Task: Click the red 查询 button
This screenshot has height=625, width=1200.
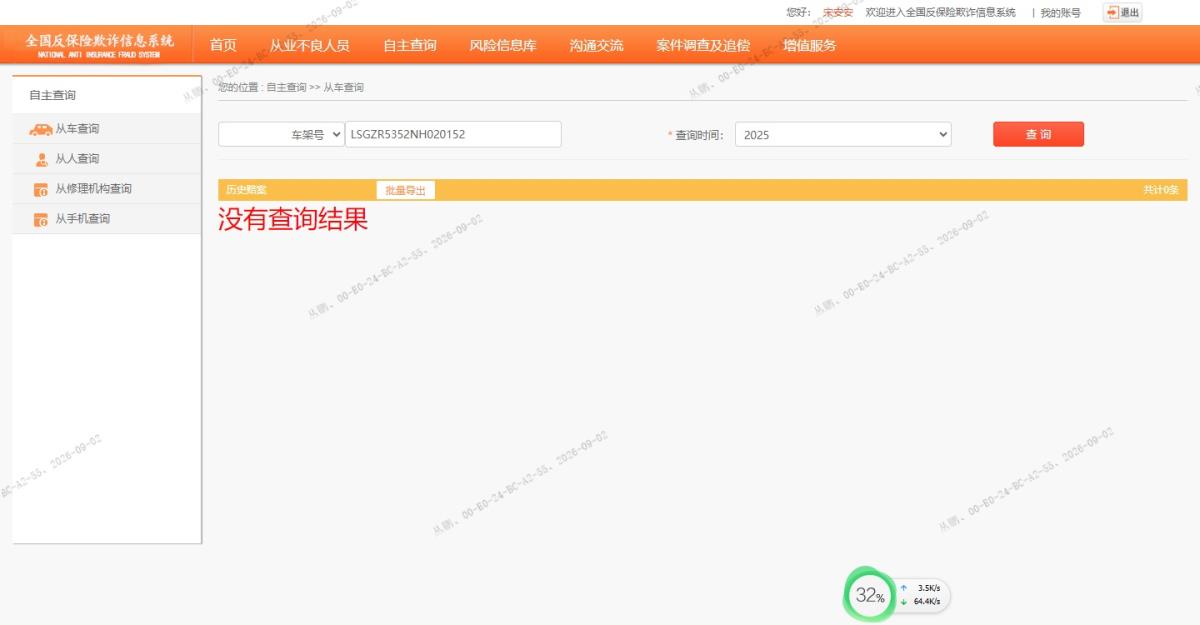Action: click(1038, 134)
